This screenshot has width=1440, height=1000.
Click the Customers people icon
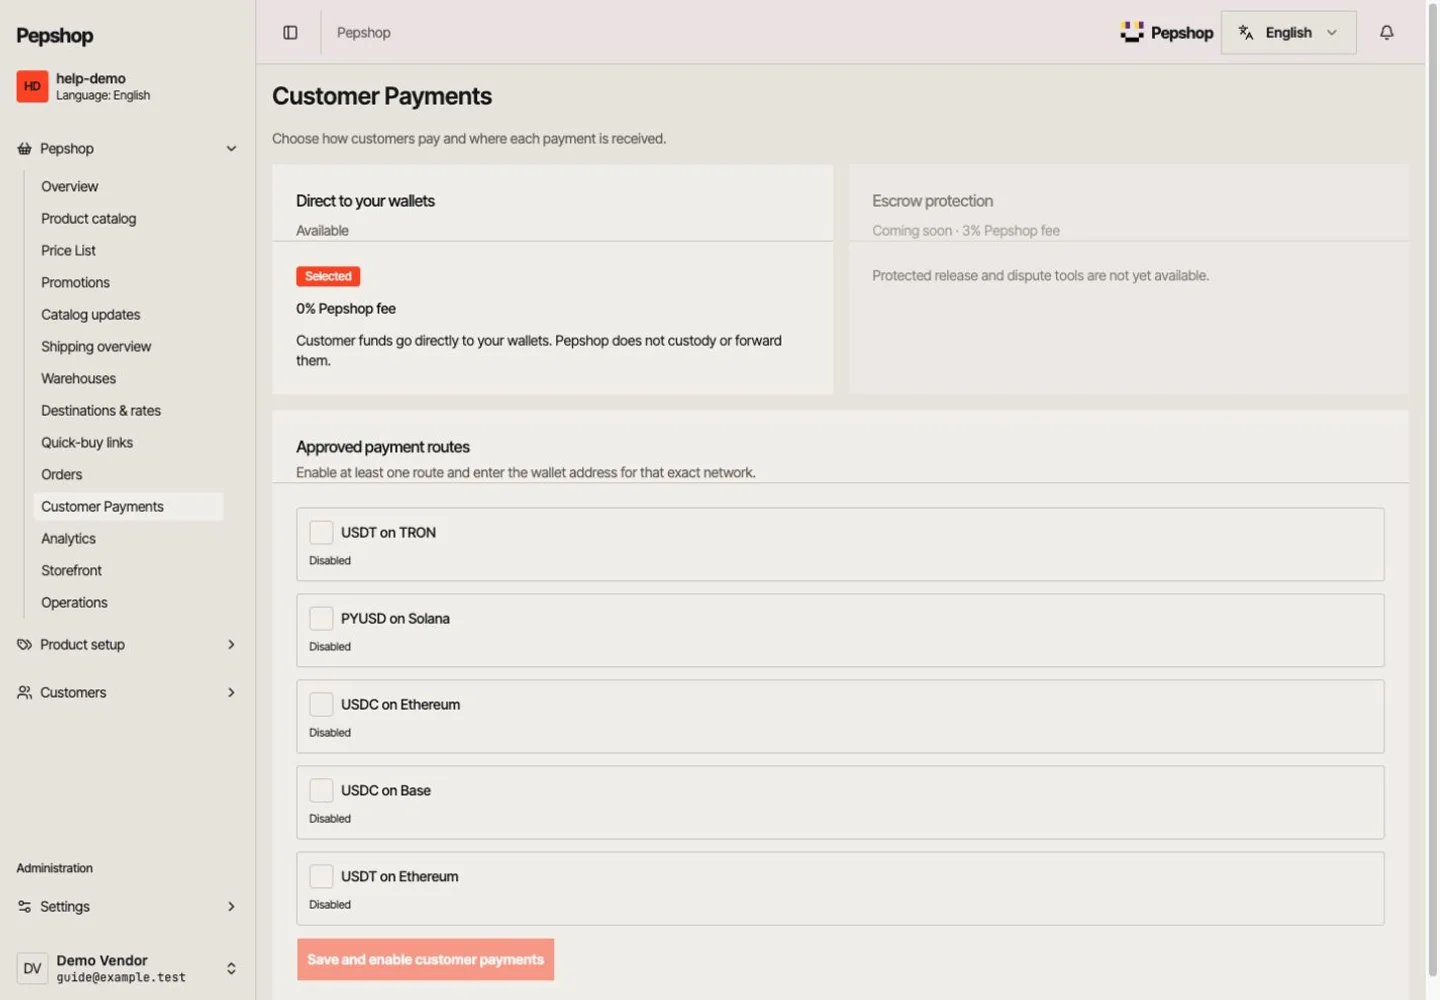[x=24, y=693]
